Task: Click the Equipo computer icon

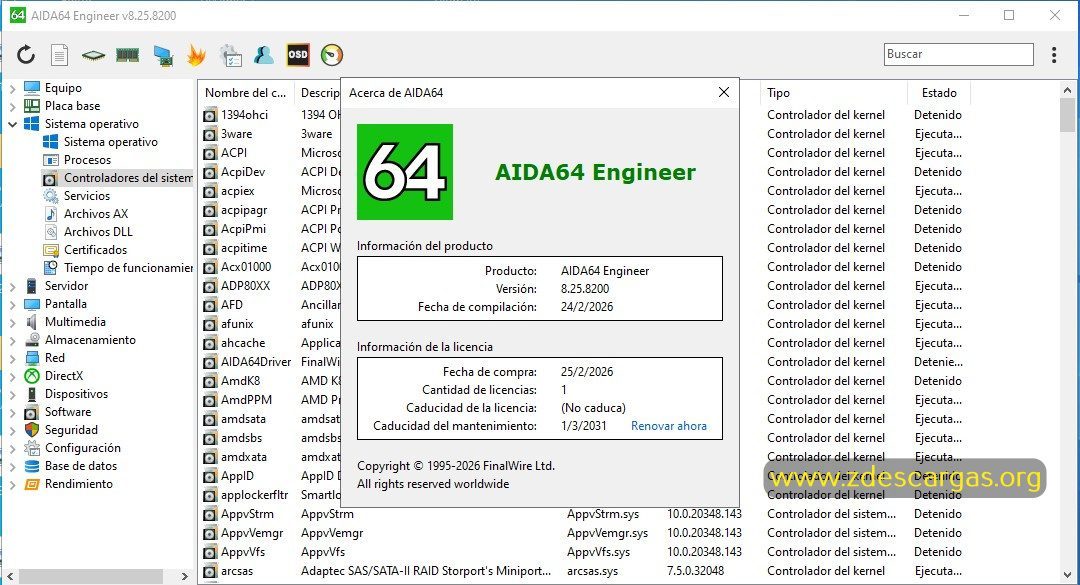Action: (x=32, y=88)
